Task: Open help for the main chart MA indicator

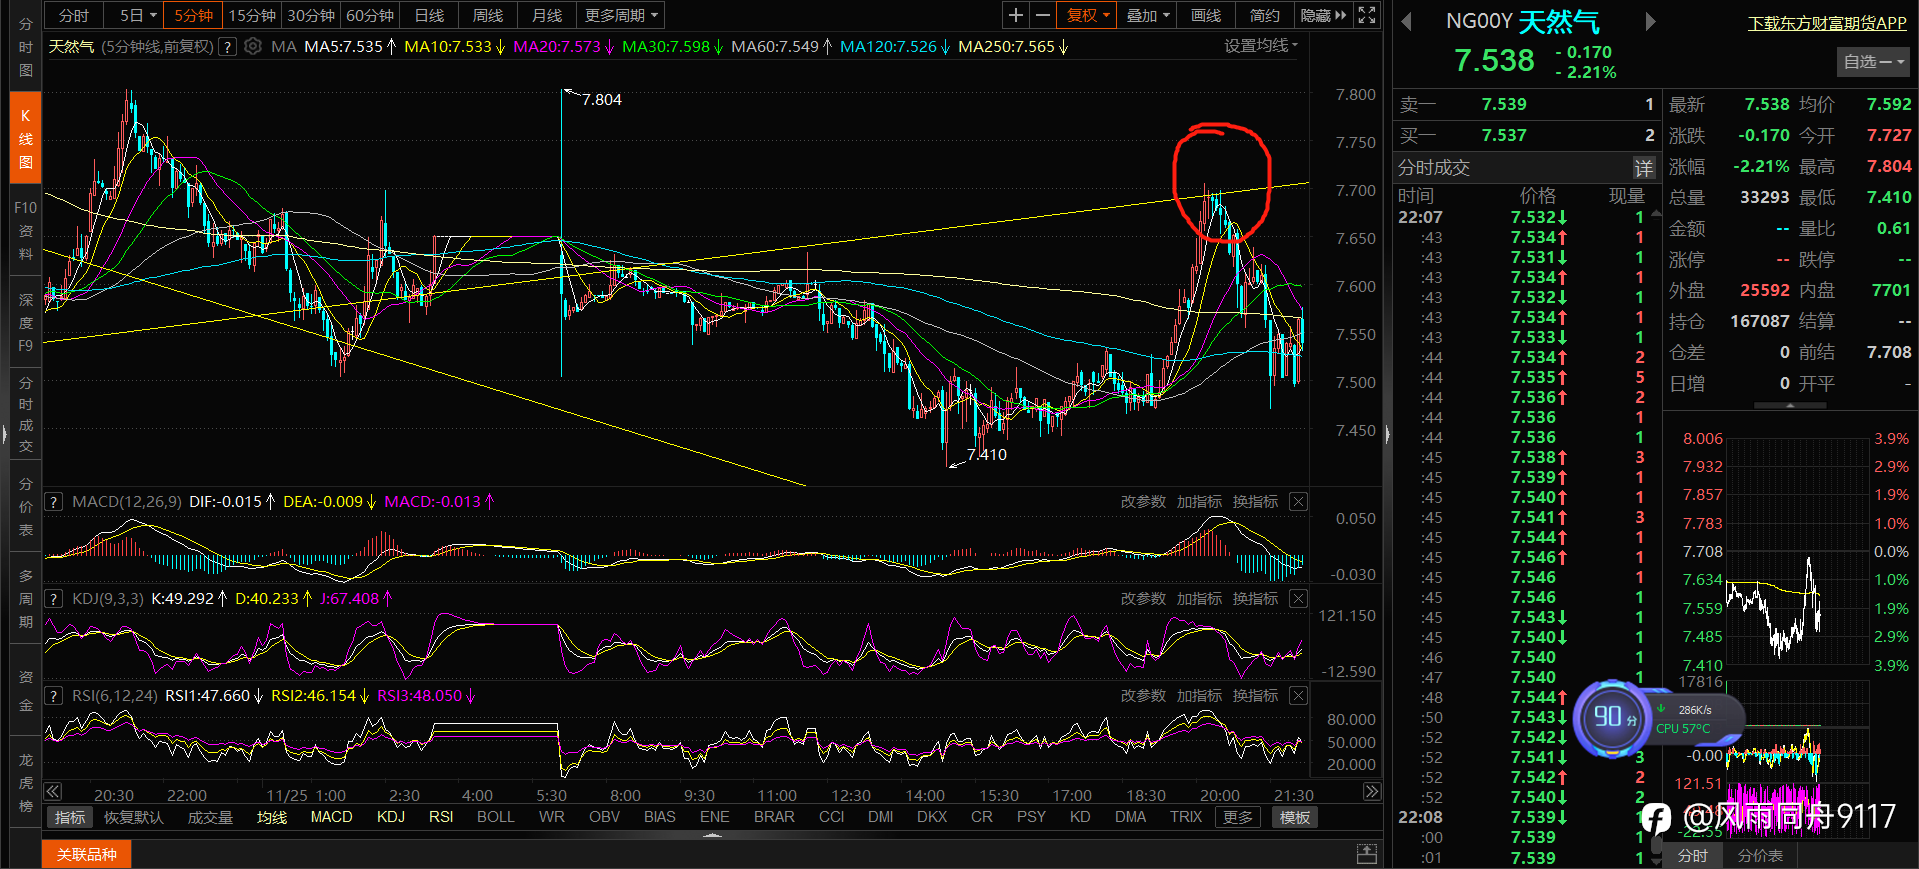Action: click(x=227, y=46)
